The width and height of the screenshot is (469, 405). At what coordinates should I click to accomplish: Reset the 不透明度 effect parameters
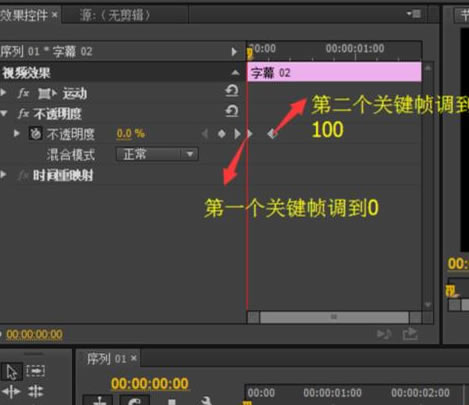click(232, 111)
